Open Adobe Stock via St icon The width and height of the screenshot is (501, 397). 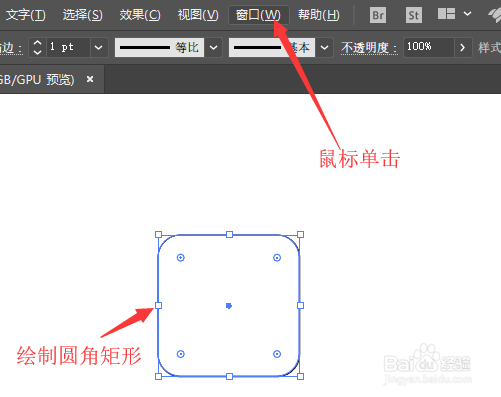pos(414,15)
